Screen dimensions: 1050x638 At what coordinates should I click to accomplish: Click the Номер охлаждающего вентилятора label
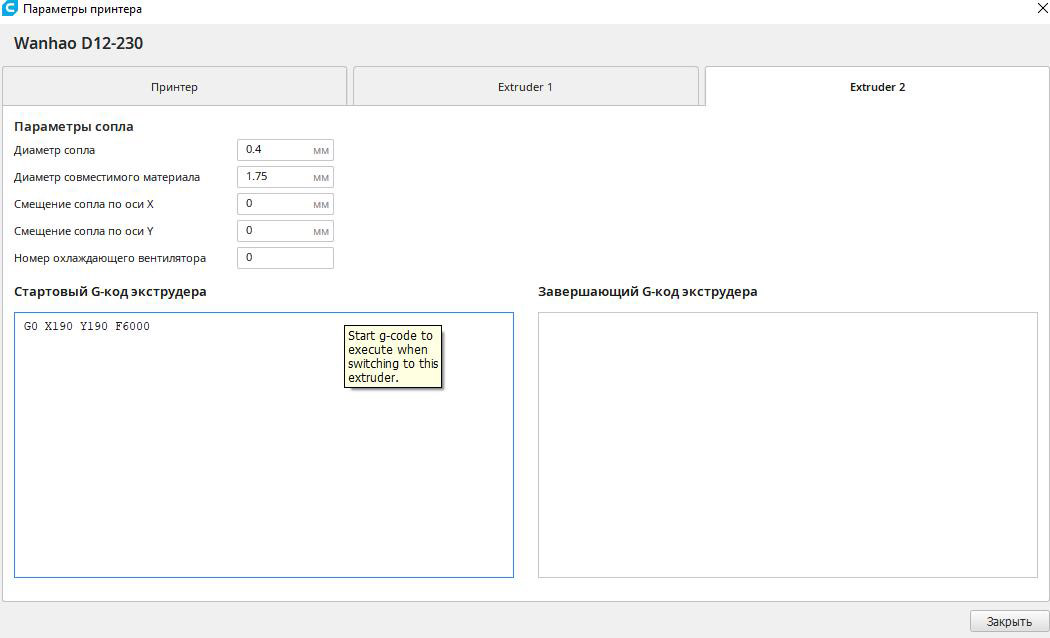point(110,258)
